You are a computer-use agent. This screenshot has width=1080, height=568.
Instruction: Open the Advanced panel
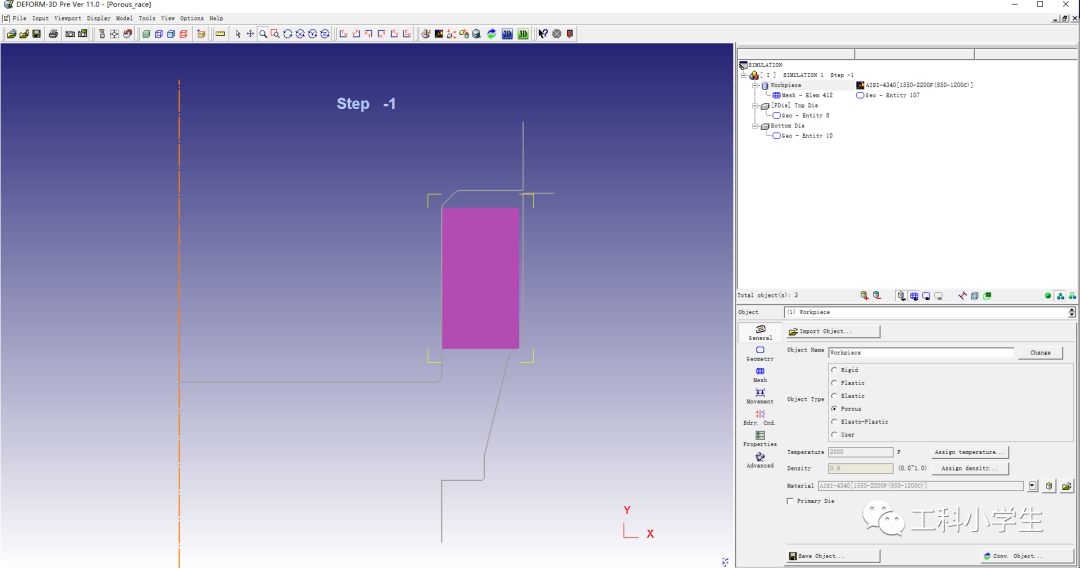pos(760,461)
